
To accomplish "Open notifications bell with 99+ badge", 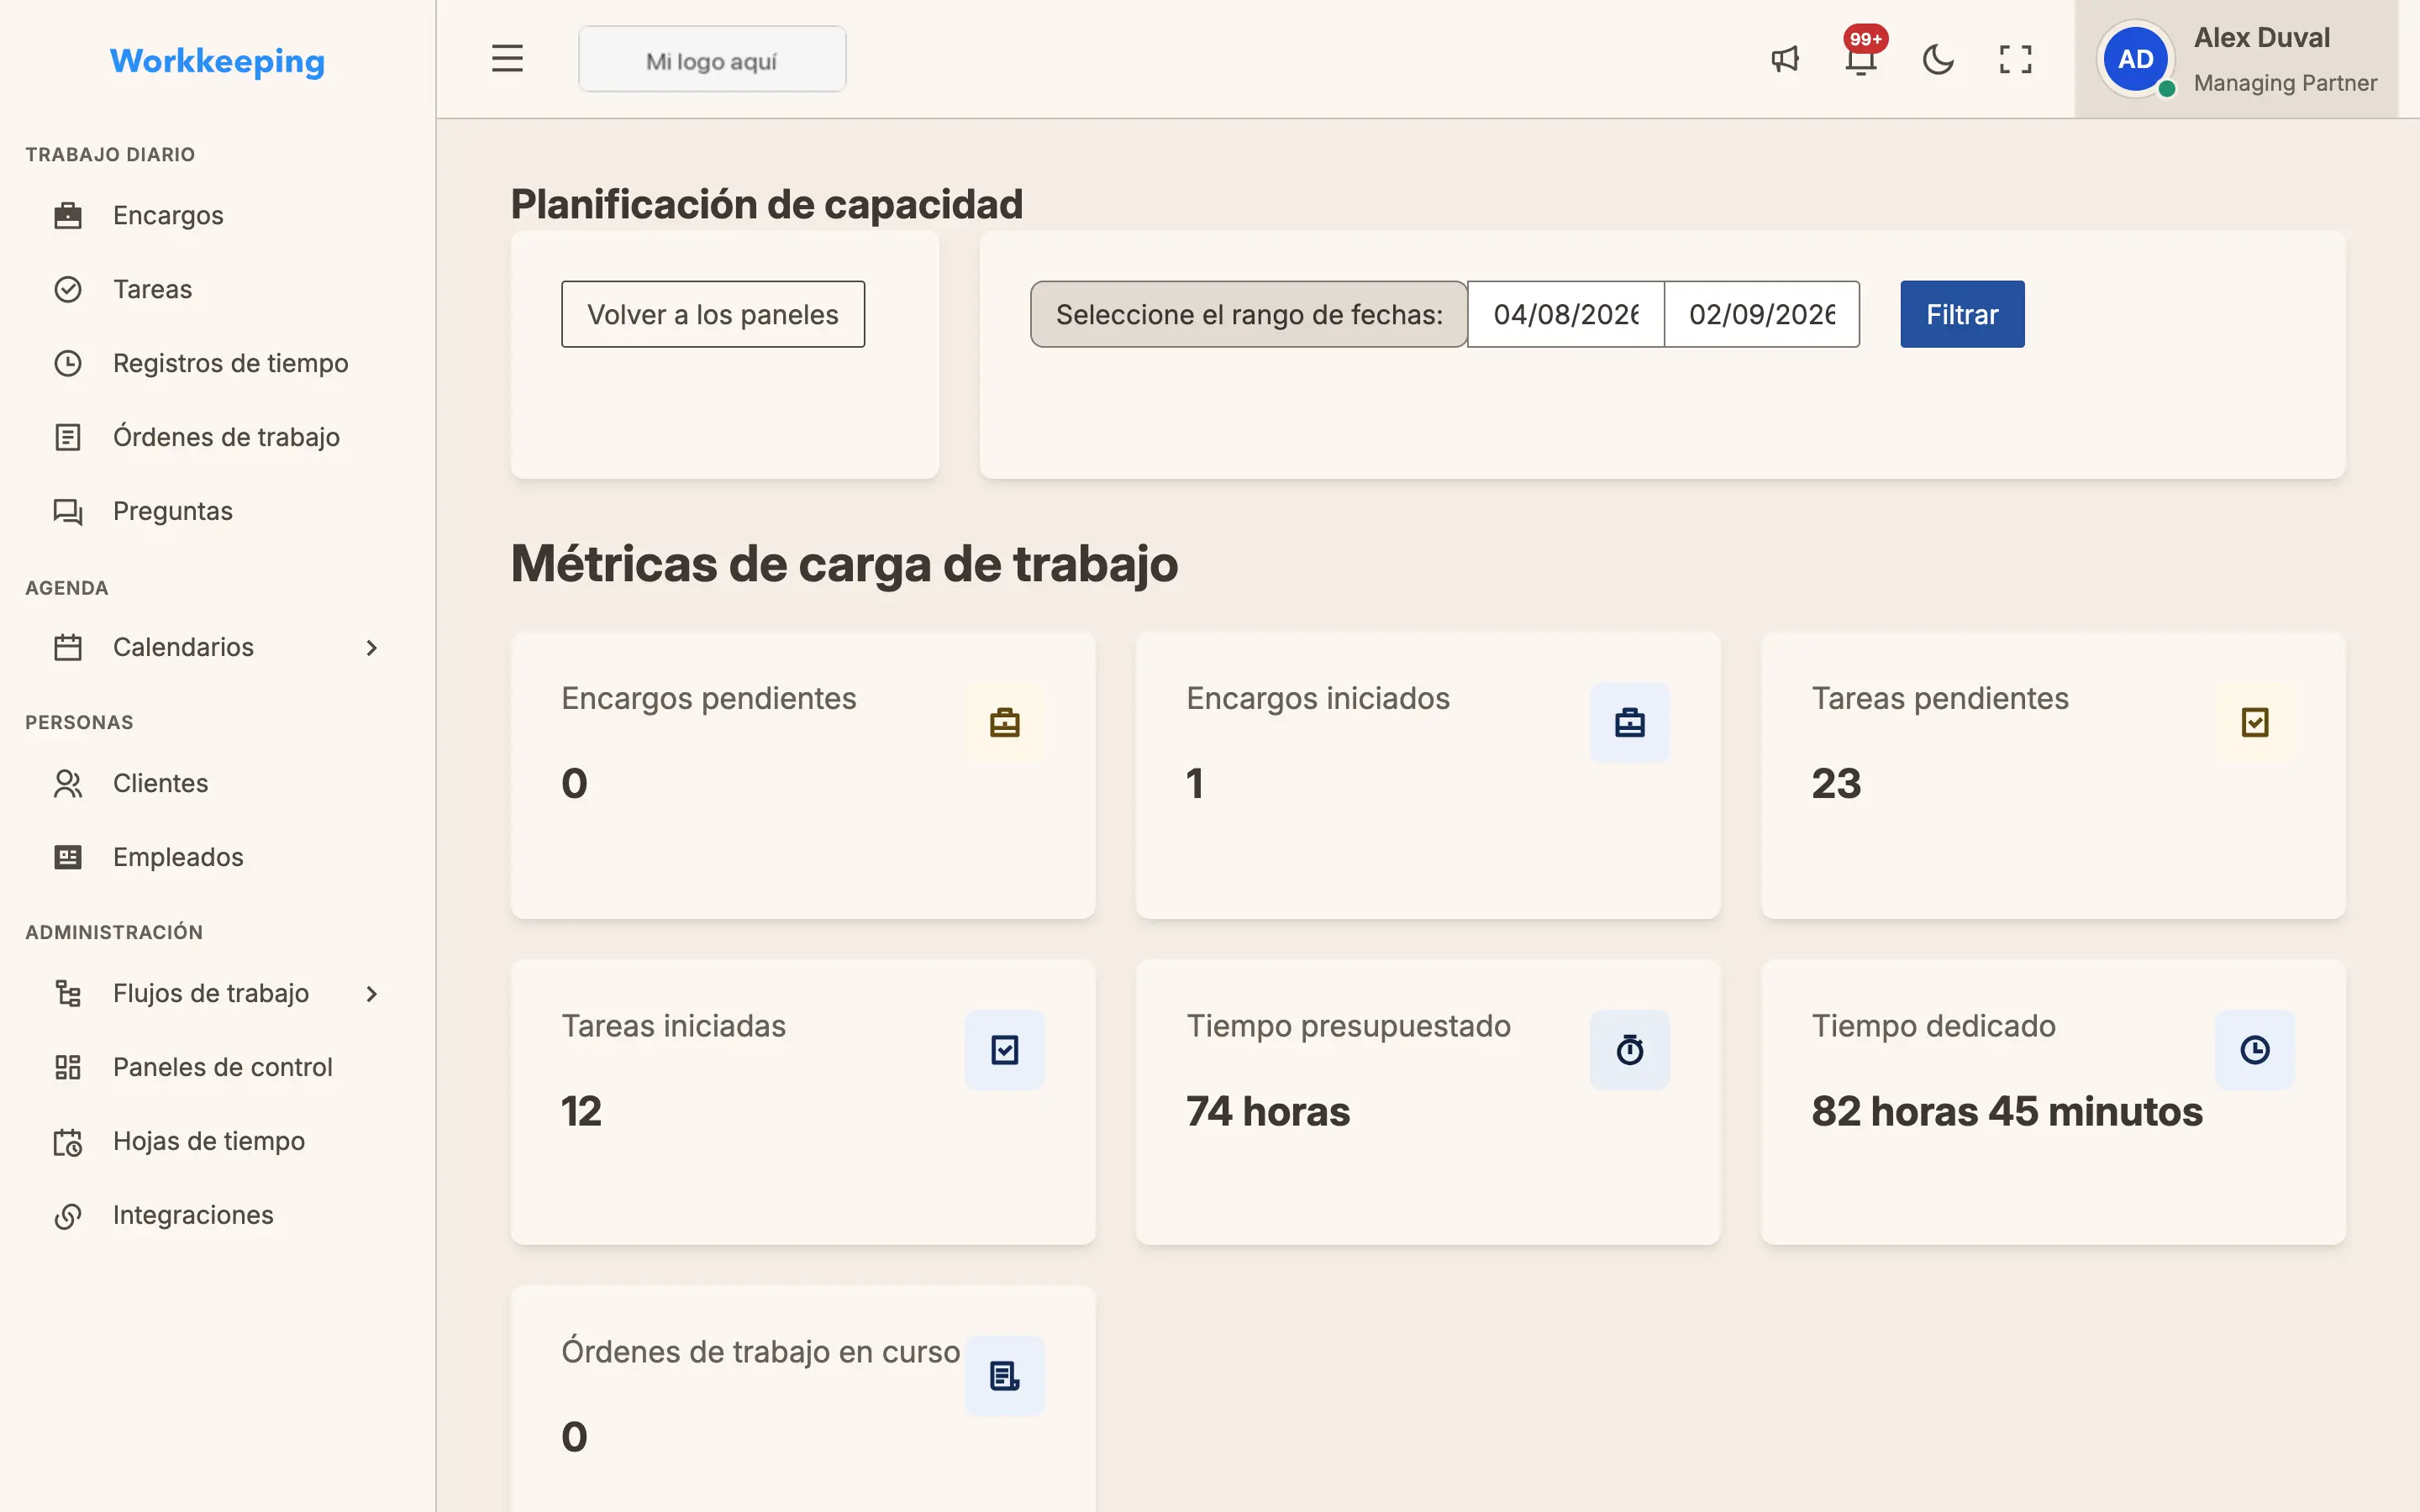I will point(1861,55).
